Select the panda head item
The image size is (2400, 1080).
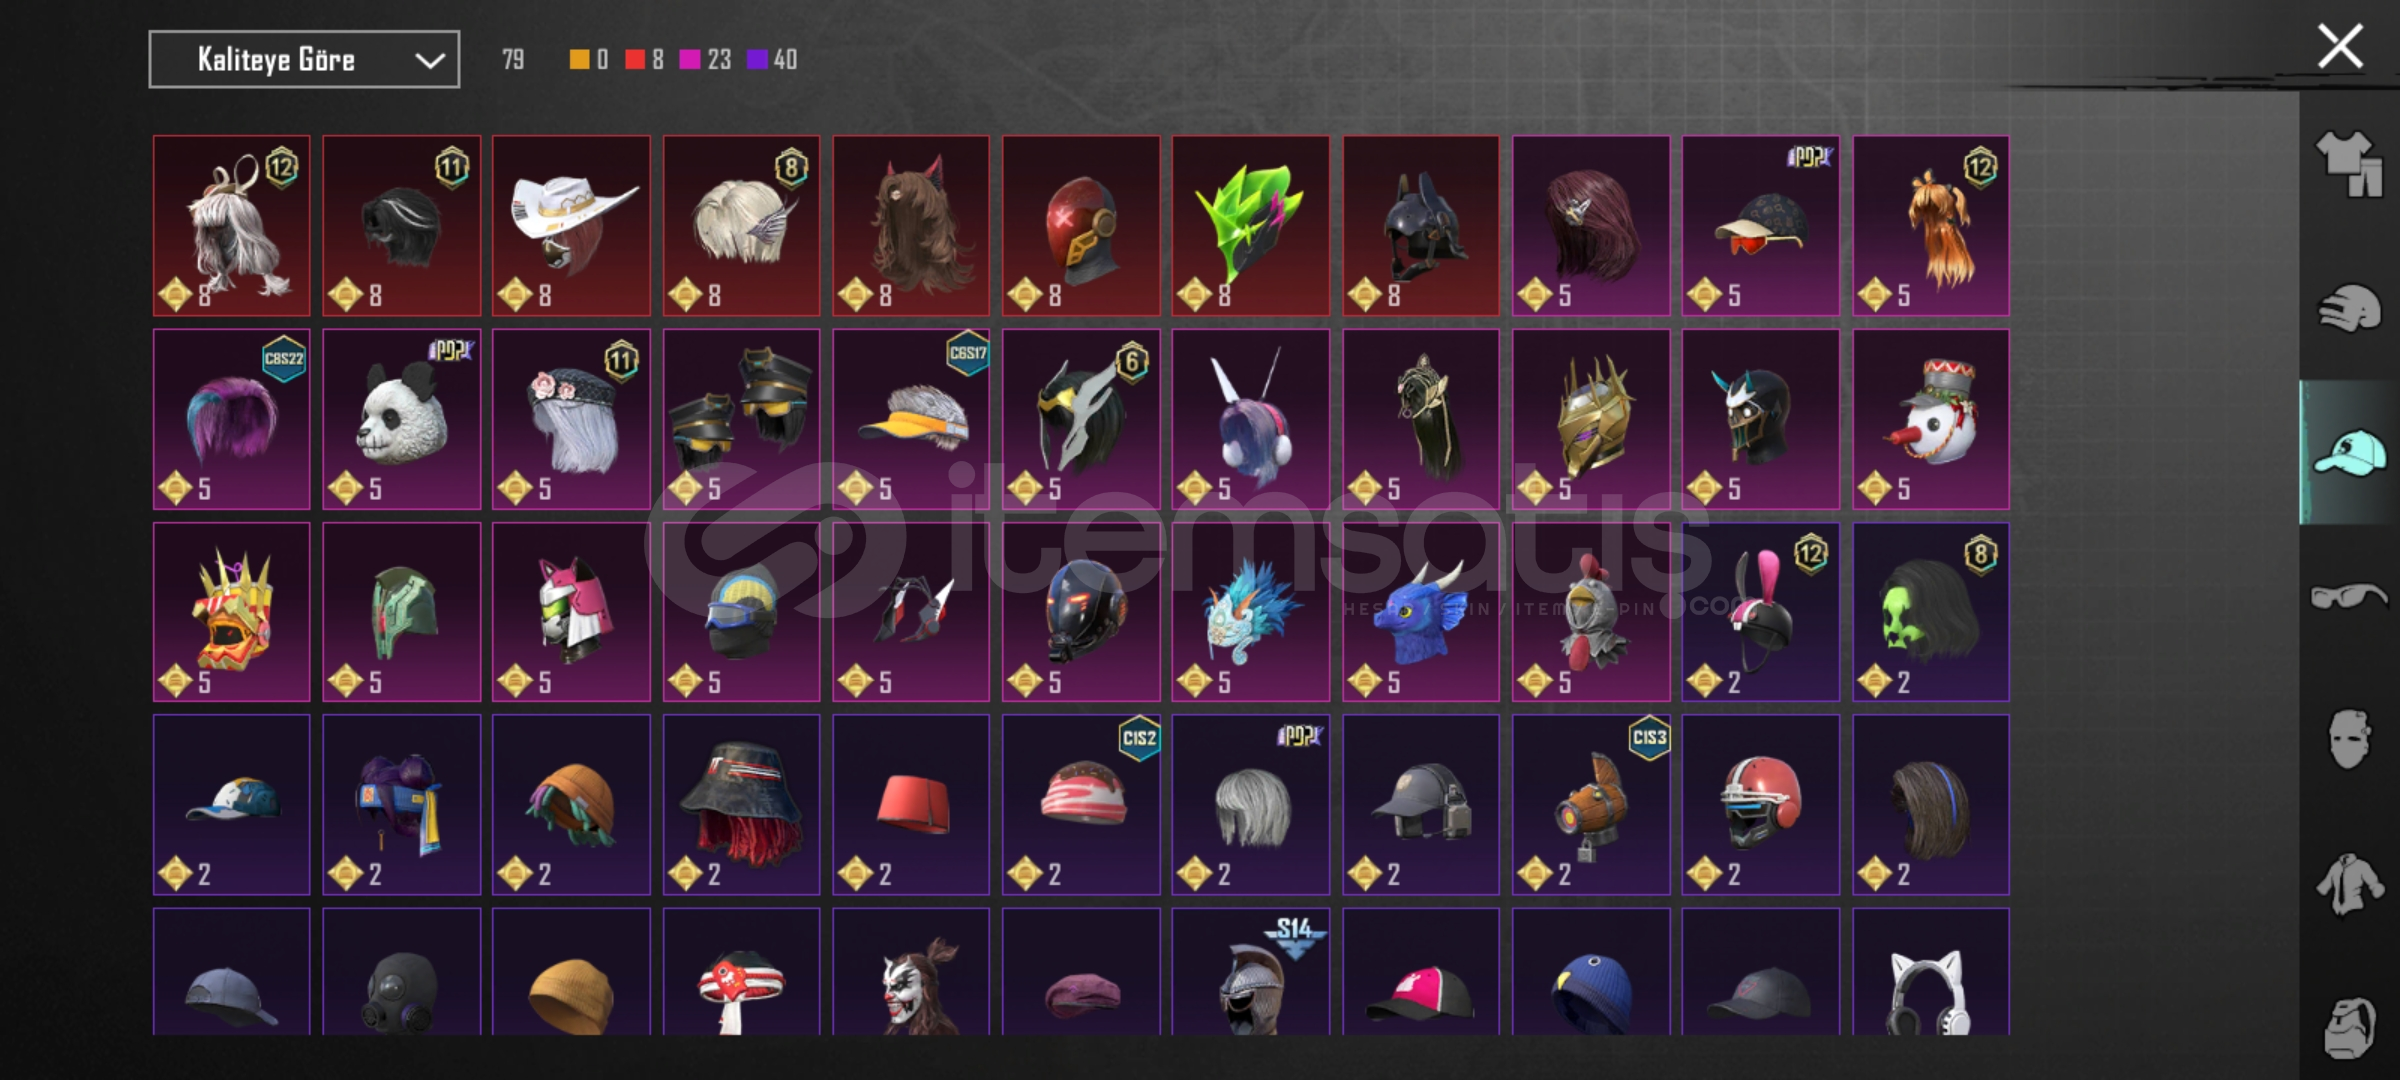[401, 419]
